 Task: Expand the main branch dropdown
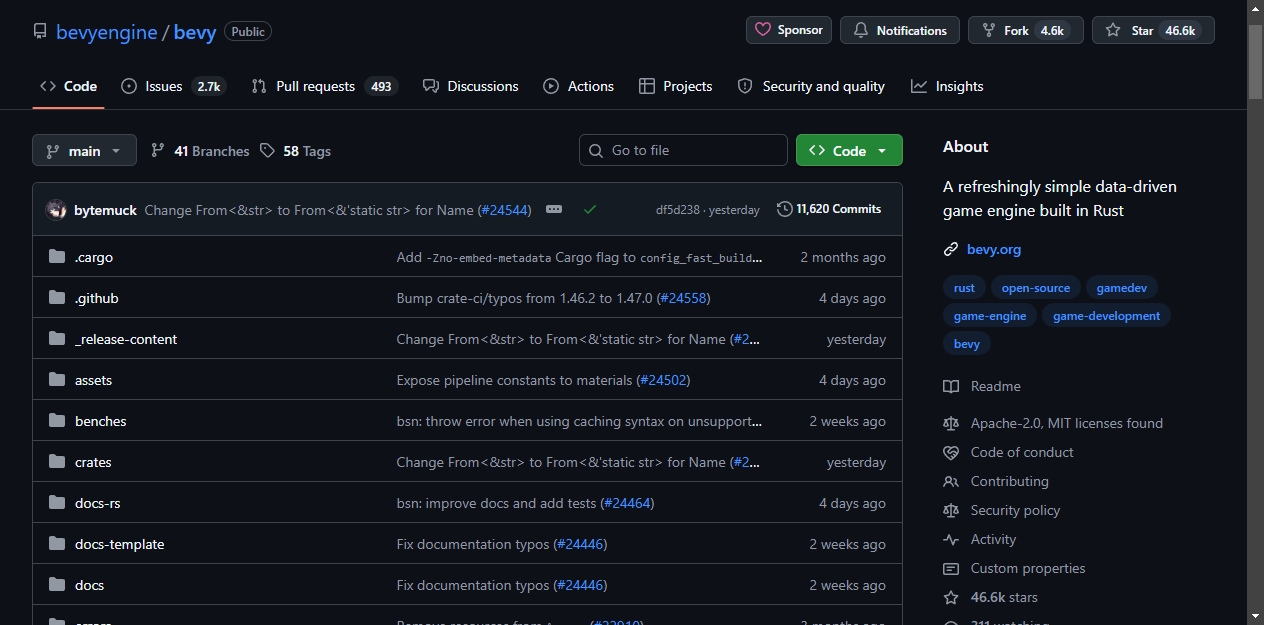(84, 151)
